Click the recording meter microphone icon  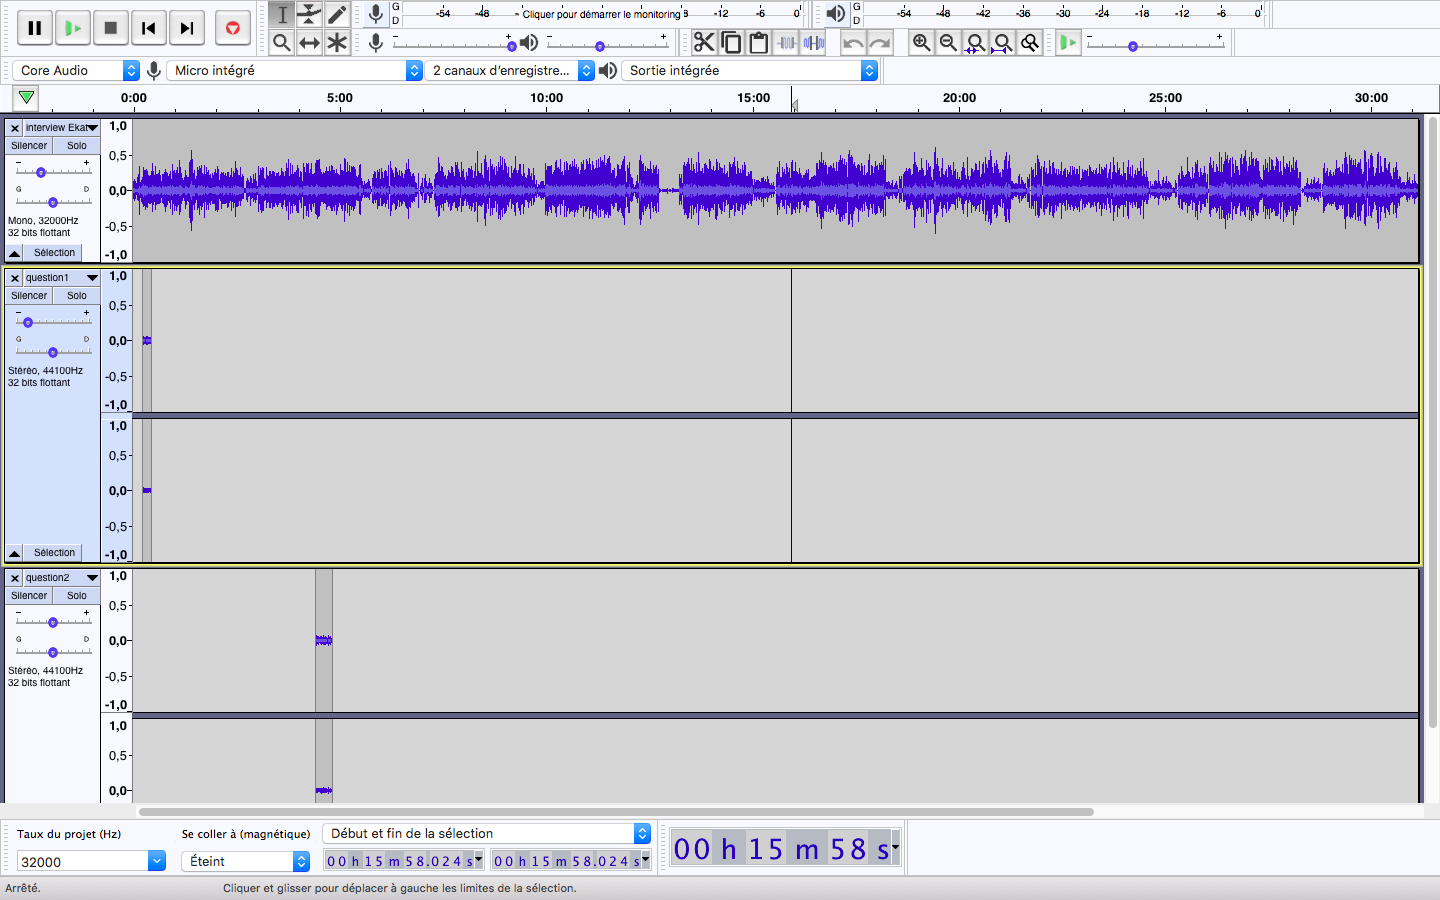[376, 14]
